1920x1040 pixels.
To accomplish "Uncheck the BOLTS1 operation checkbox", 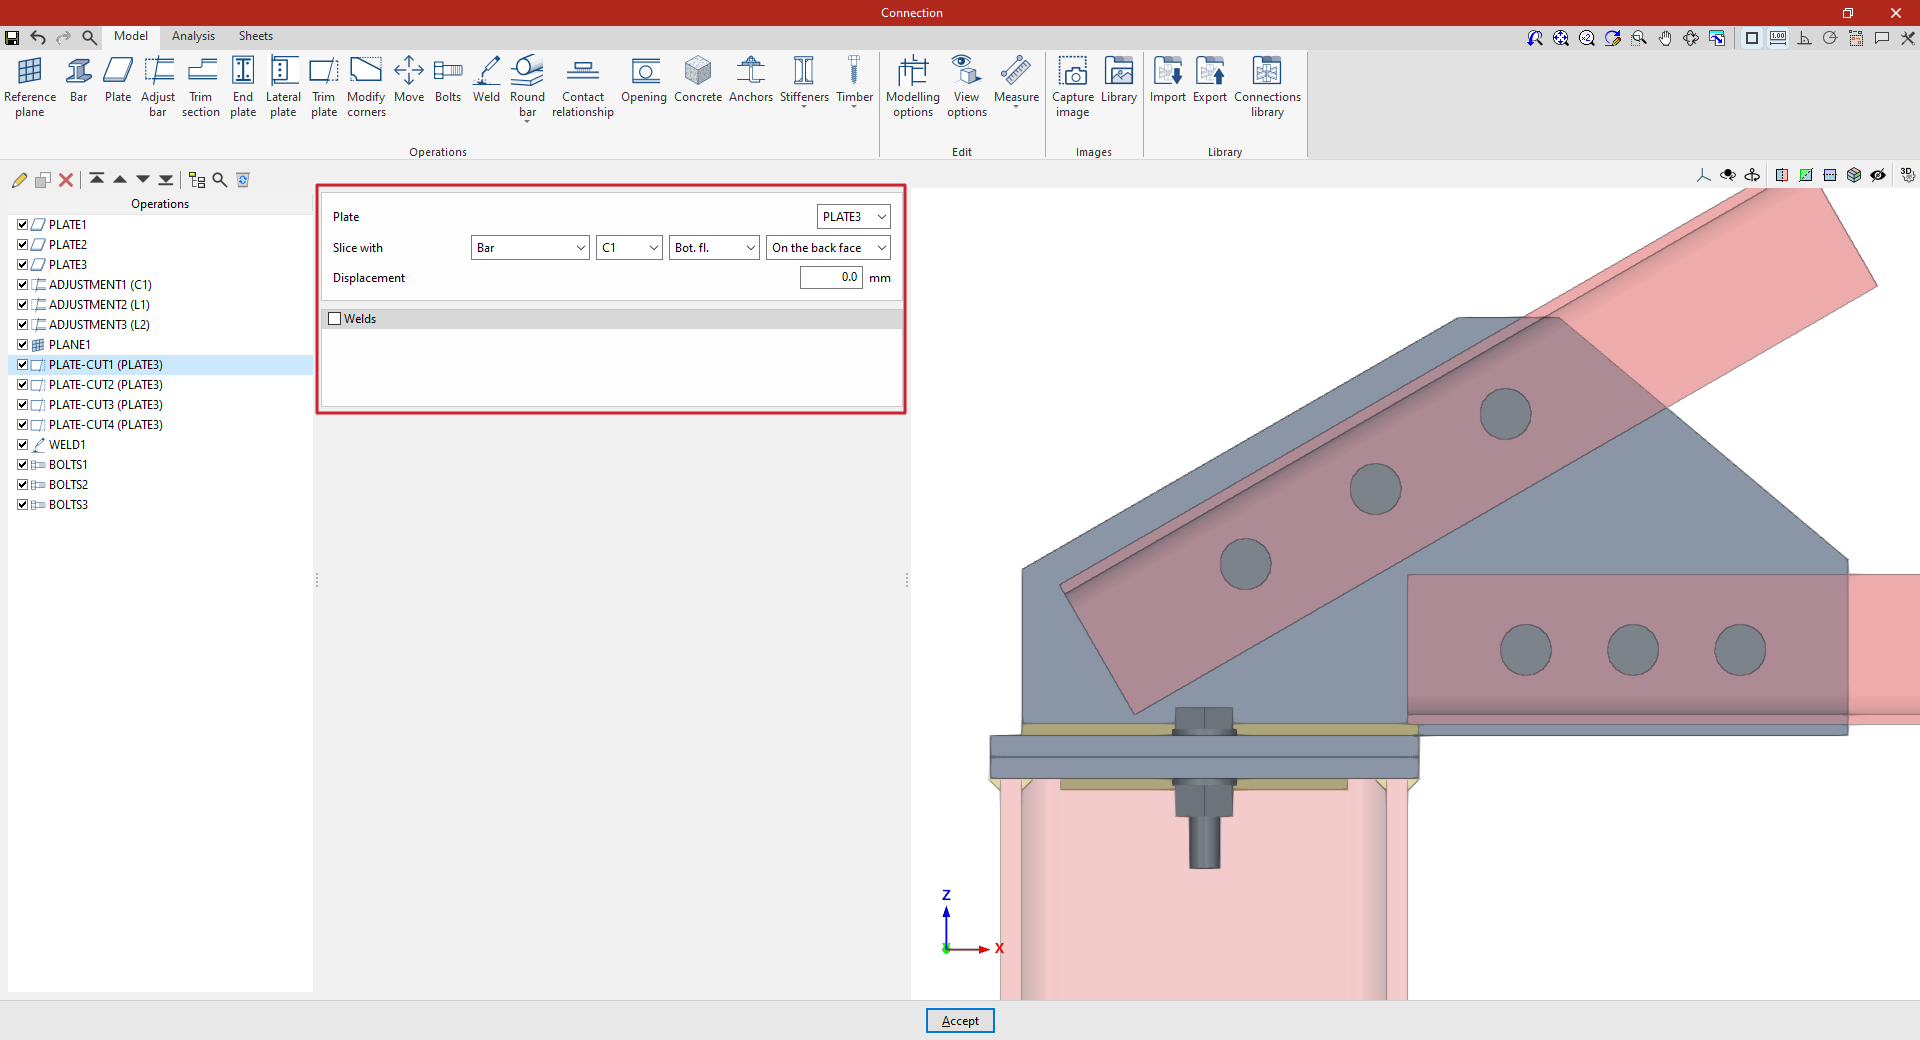I will [22, 465].
